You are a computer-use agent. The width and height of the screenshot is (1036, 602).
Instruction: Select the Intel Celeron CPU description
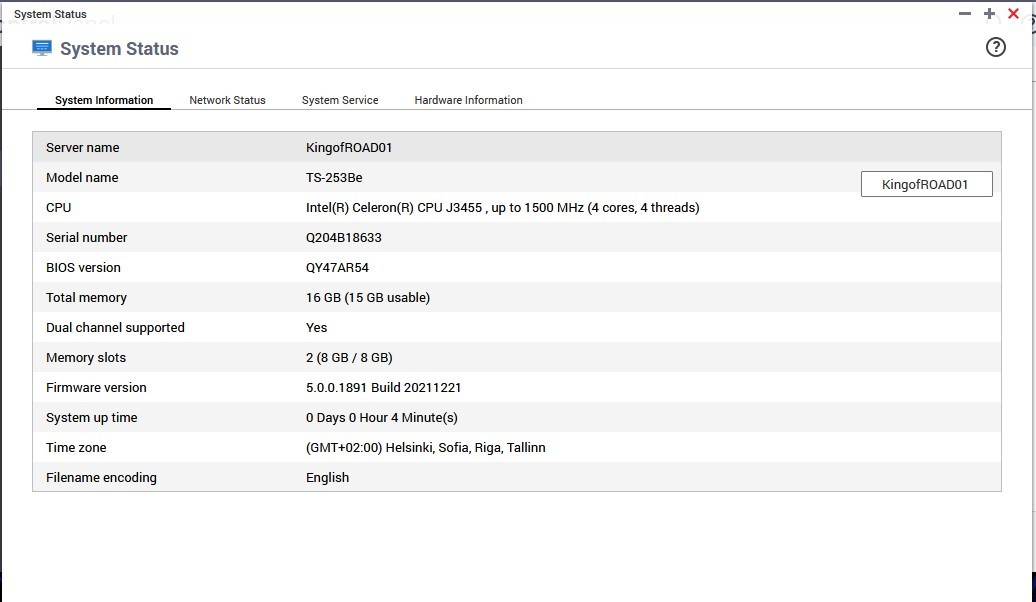[502, 207]
